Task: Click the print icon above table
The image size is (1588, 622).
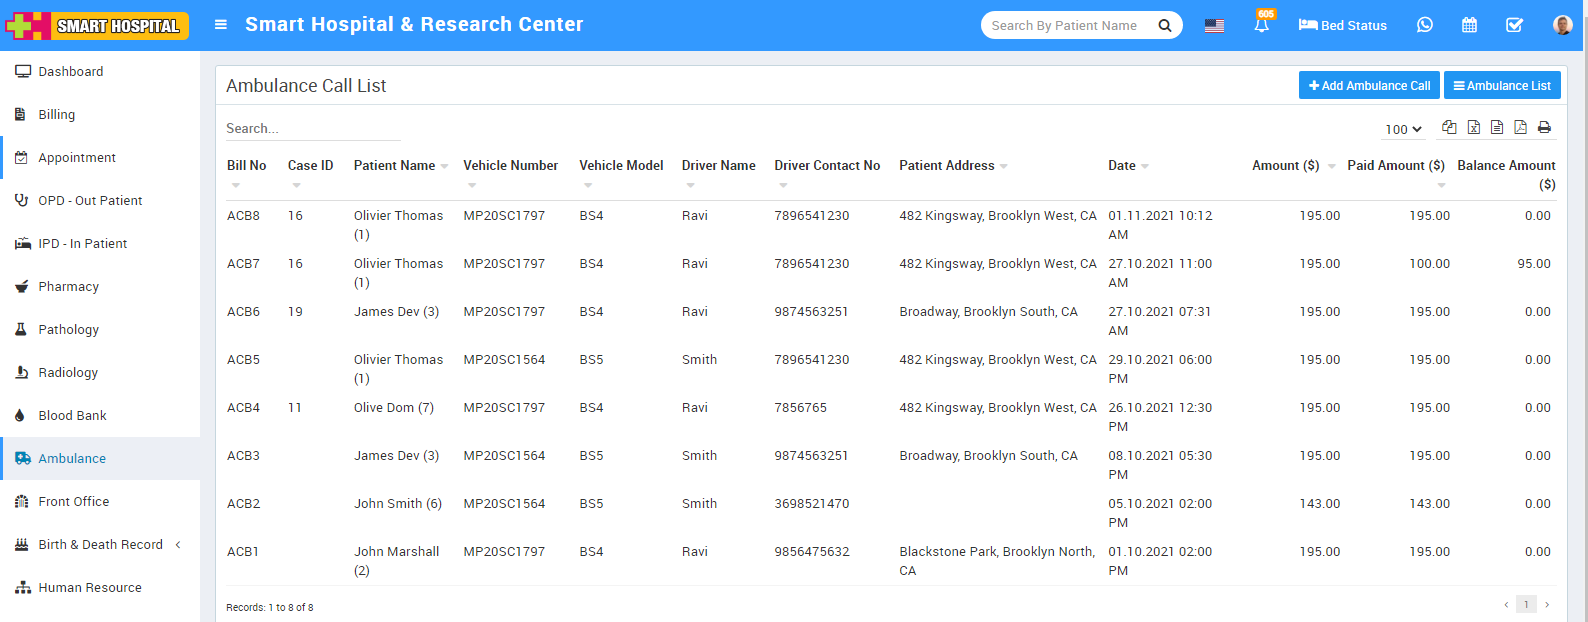Action: (1544, 127)
